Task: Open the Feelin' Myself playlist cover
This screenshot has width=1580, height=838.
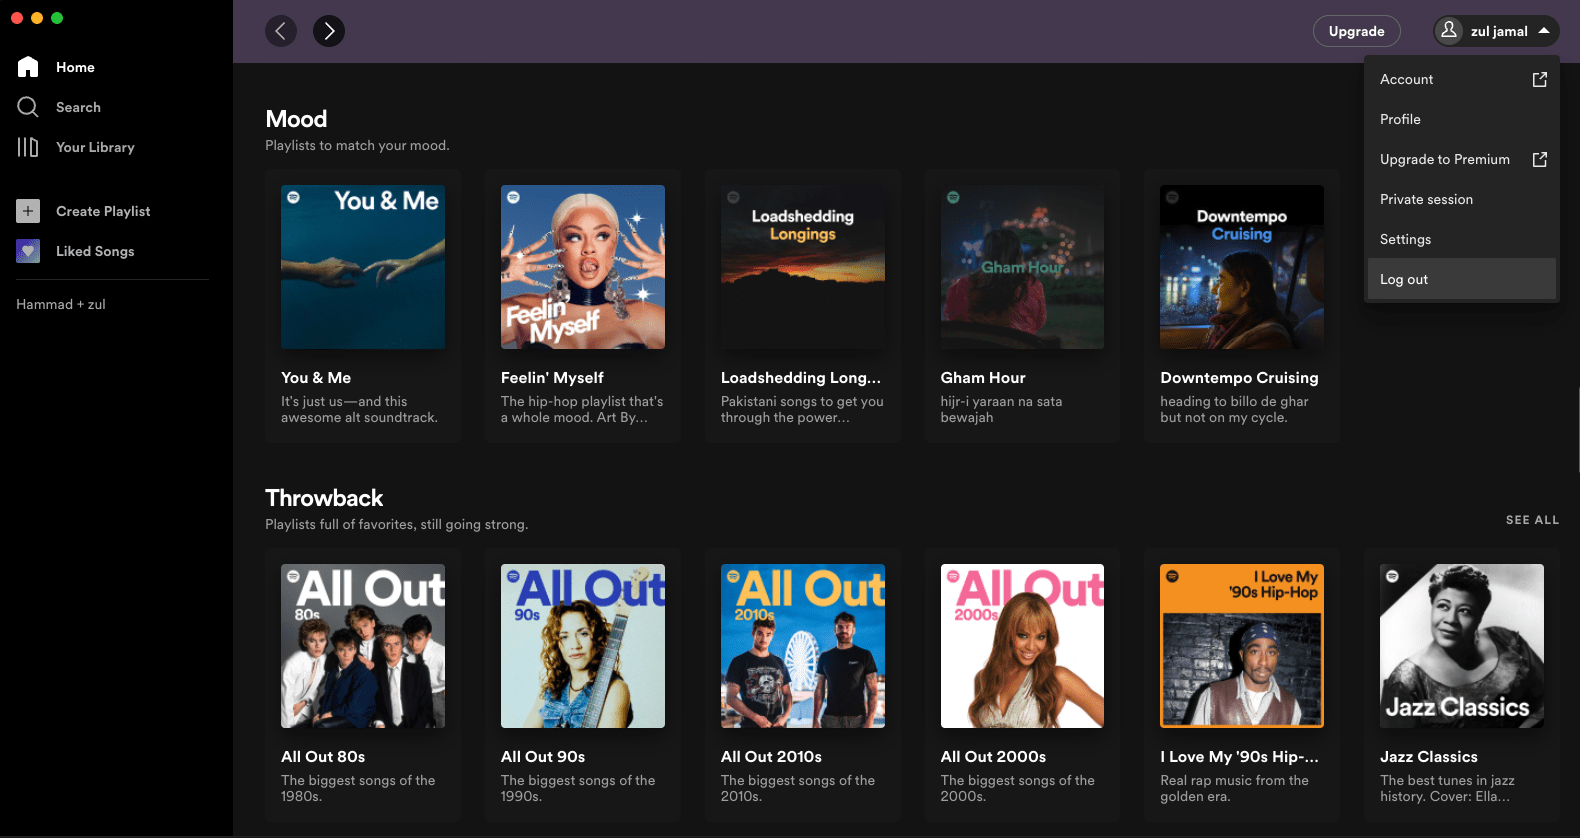Action: click(x=583, y=267)
